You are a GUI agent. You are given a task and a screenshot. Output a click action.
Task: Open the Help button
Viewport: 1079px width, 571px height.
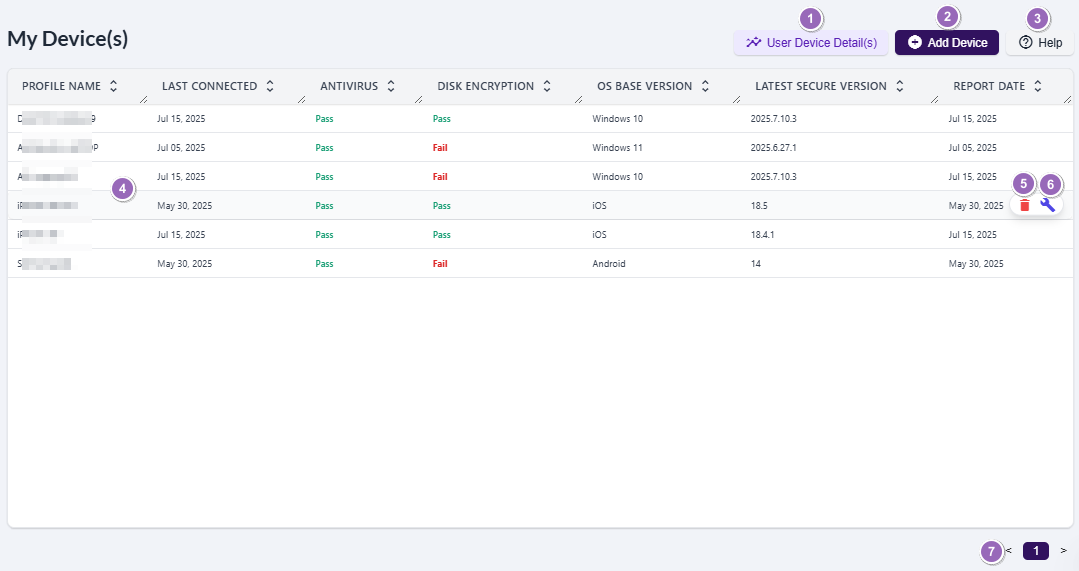click(1040, 43)
